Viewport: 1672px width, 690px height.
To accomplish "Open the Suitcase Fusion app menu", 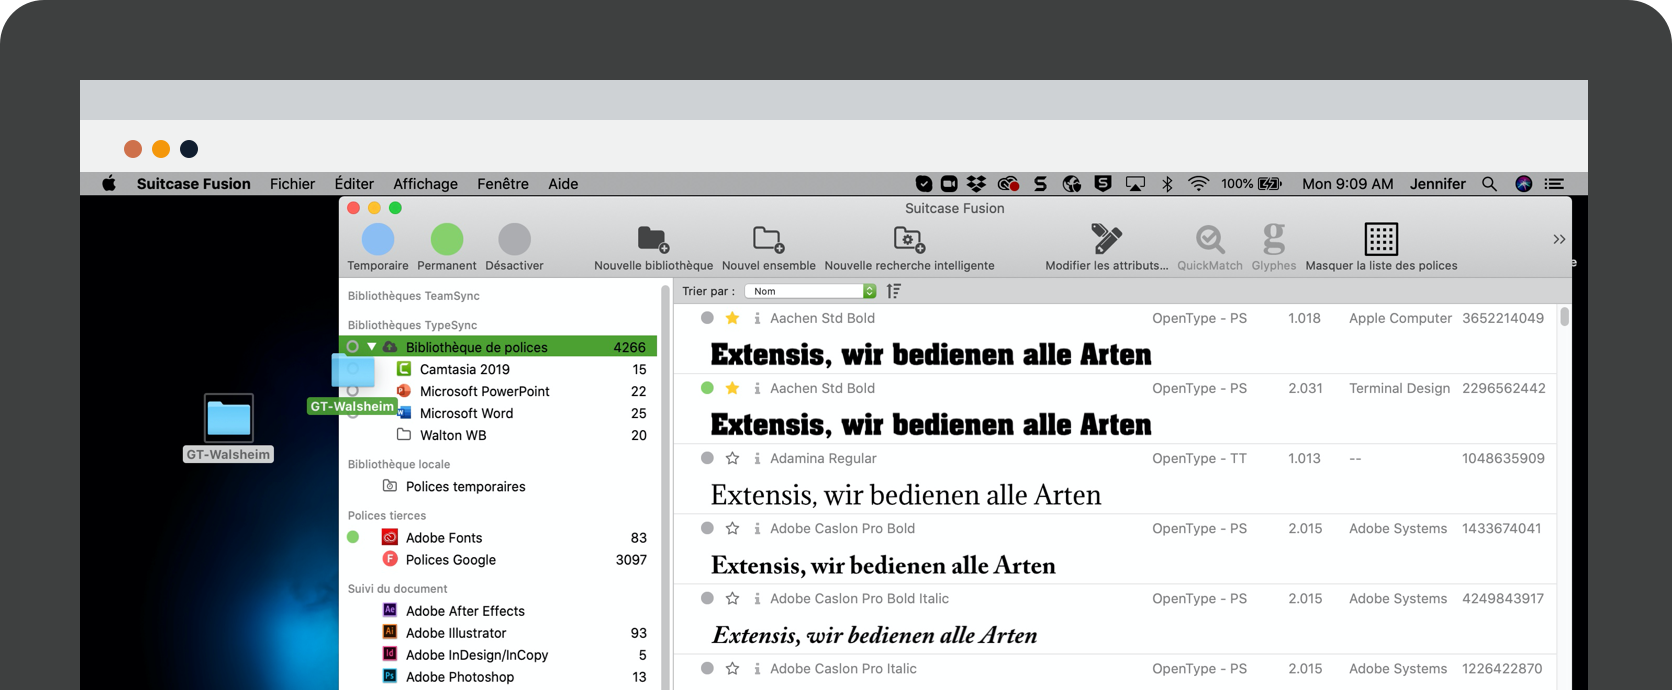I will point(194,184).
